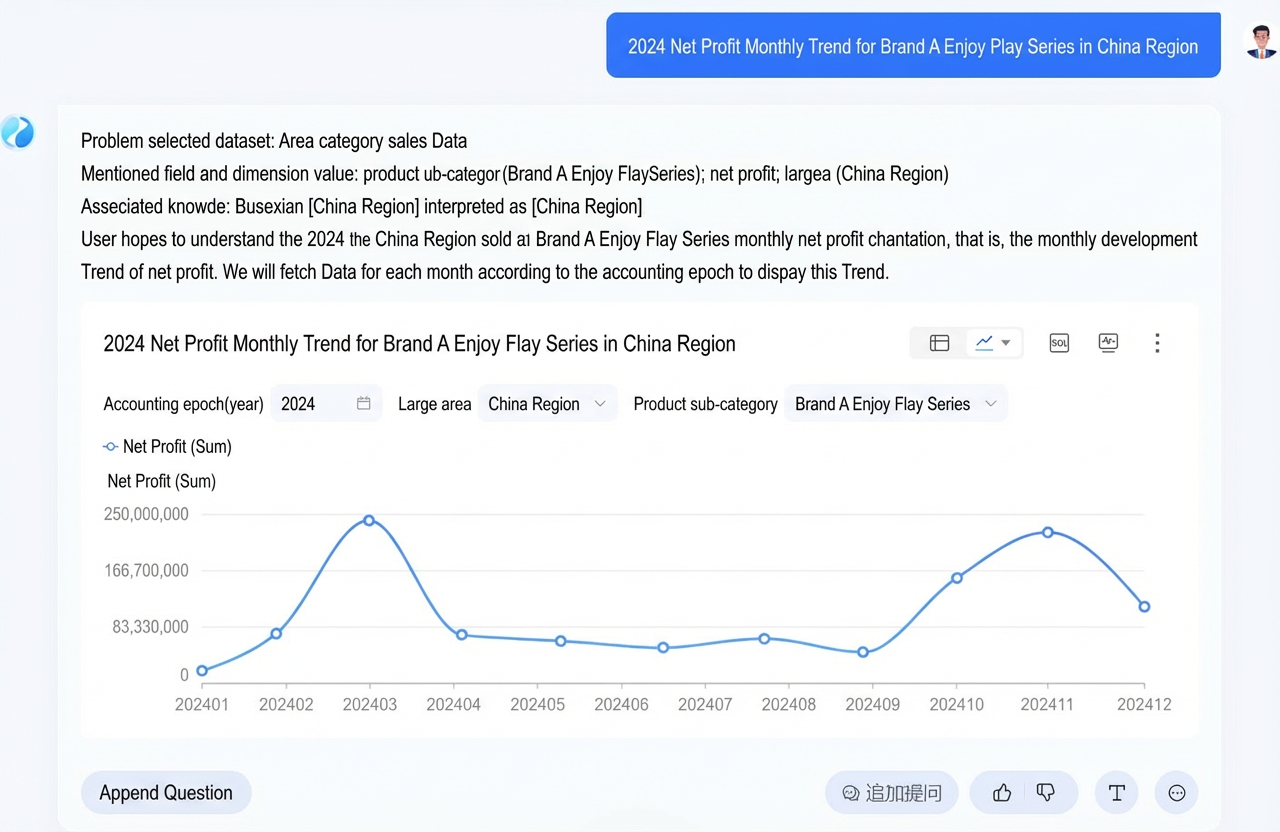The width and height of the screenshot is (1280, 832).
Task: Open the SQL view icon
Action: coord(1059,343)
